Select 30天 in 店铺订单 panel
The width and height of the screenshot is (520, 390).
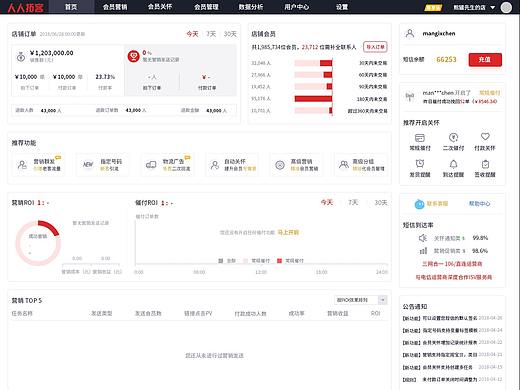click(x=230, y=34)
